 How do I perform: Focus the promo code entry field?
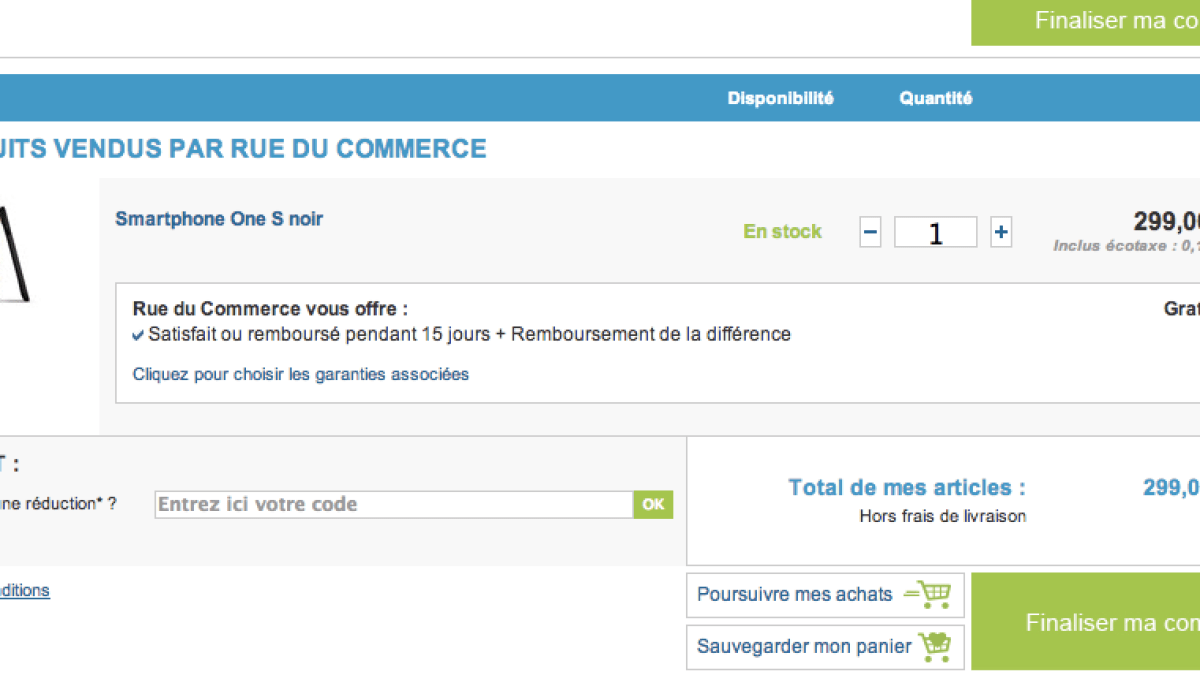pos(394,504)
